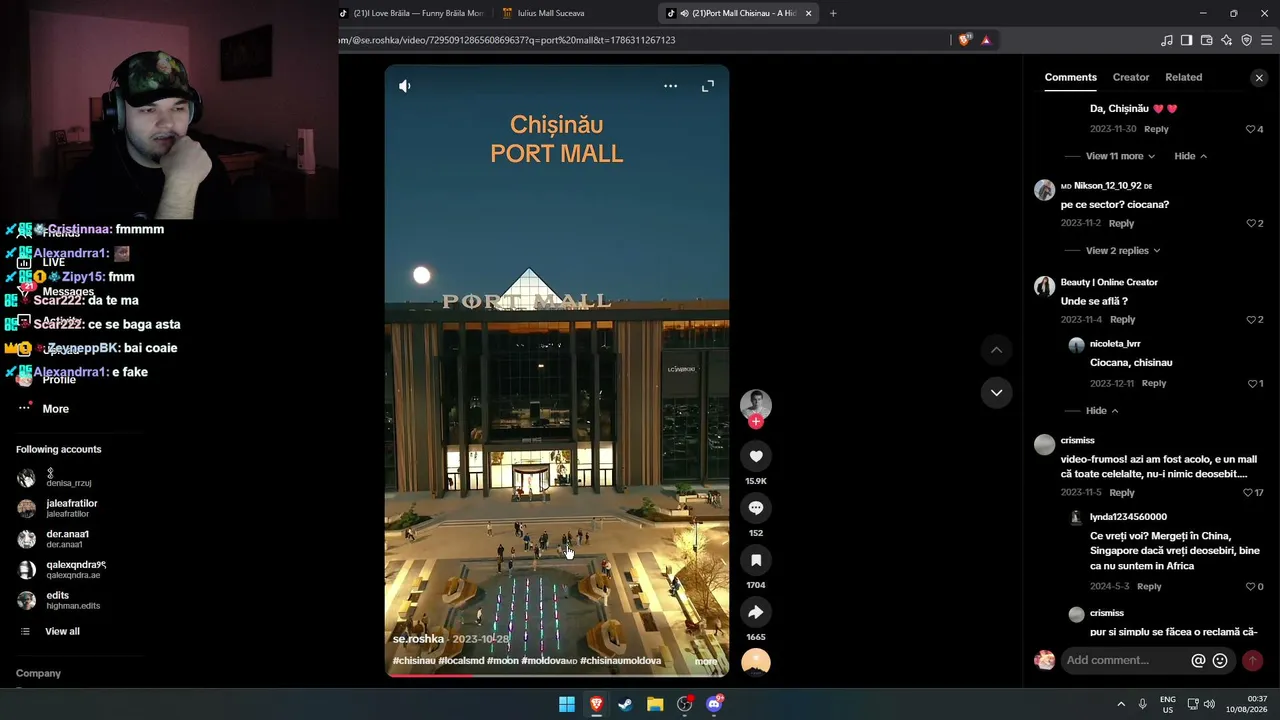Viewport: 1280px width, 720px height.
Task: Expand "View 2 replies" under Nikson's comment
Action: (x=1123, y=250)
